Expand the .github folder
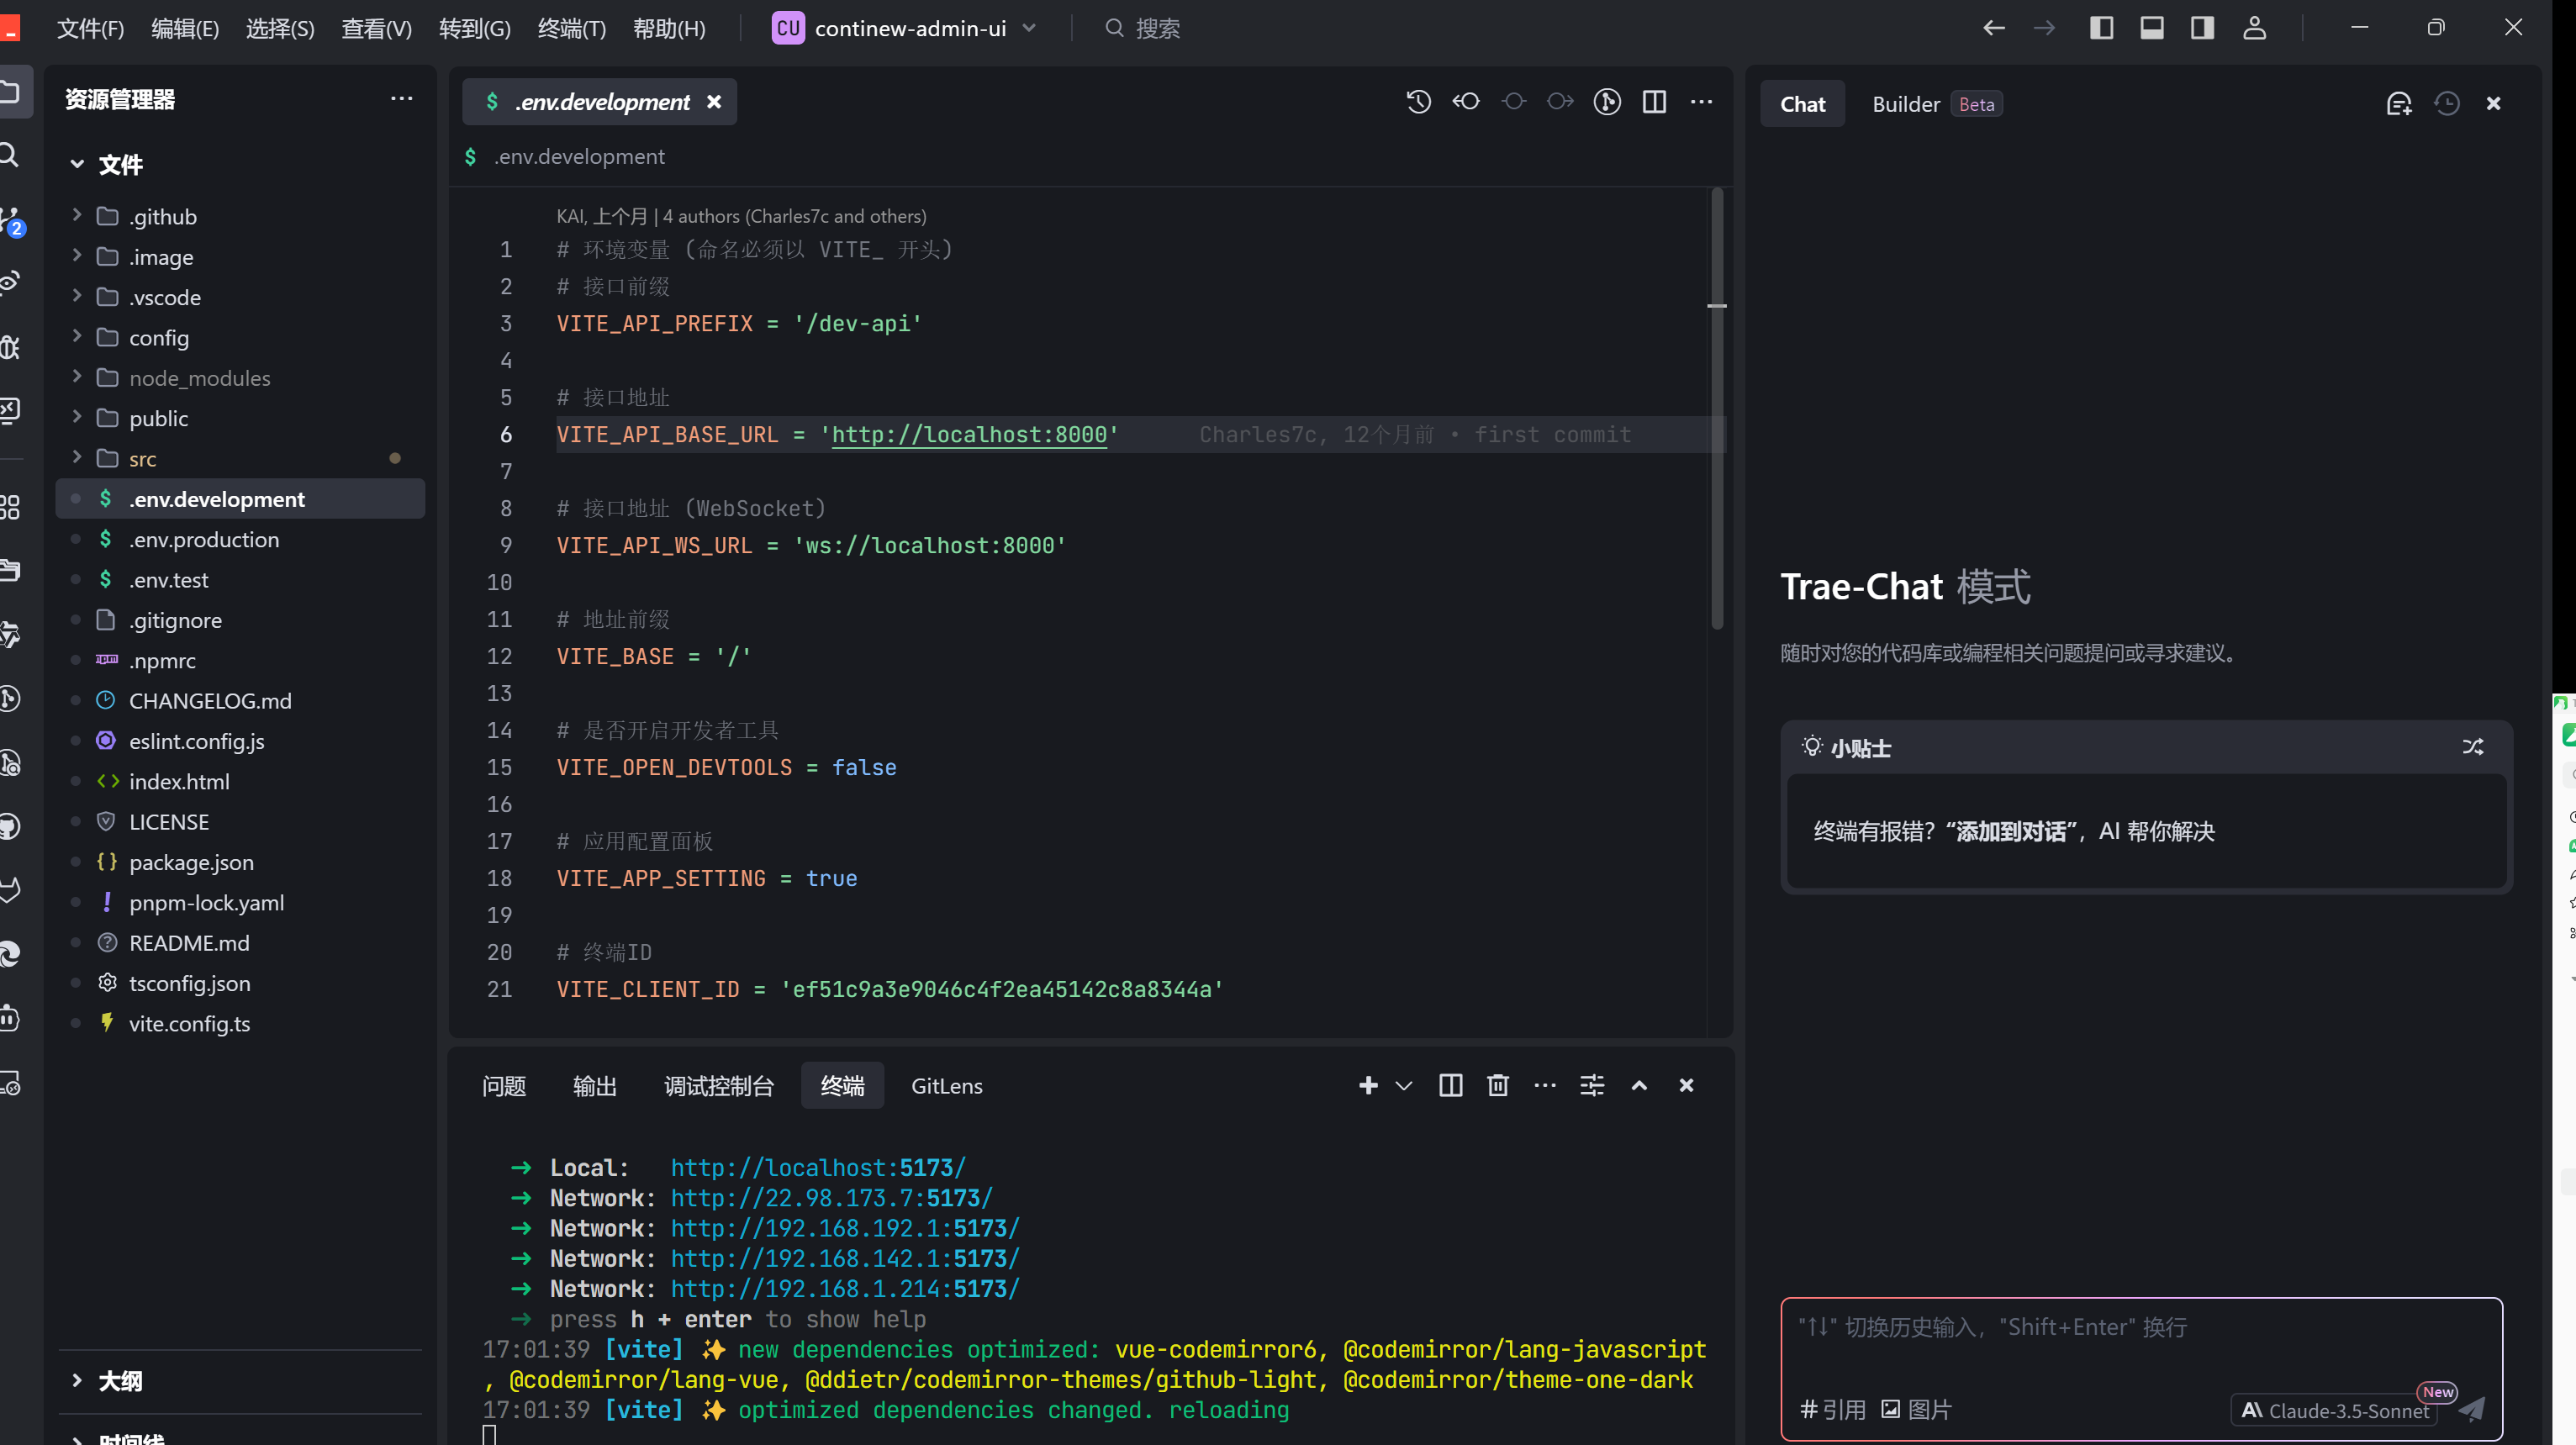Screen dimensions: 2576x1445 pos(77,216)
